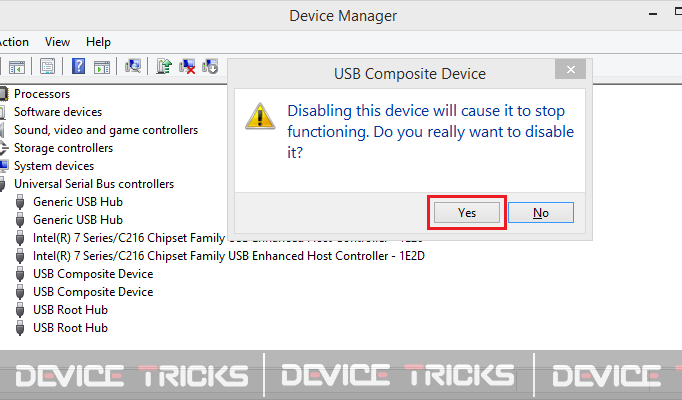Confirm disabling with the Yes button
The image size is (682, 400).
467,213
